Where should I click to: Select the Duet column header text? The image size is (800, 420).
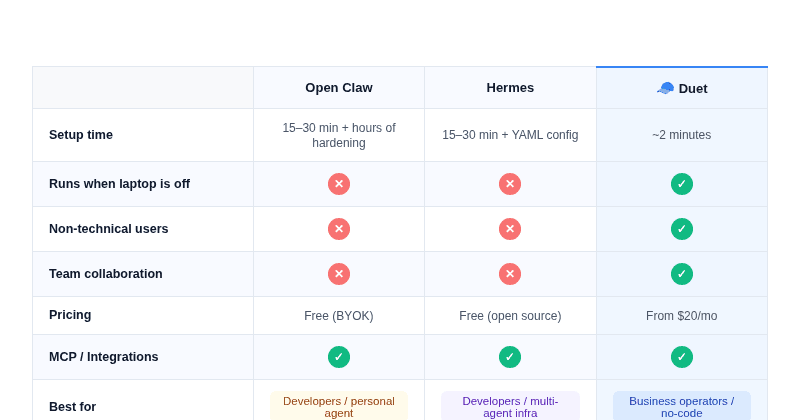click(x=693, y=89)
